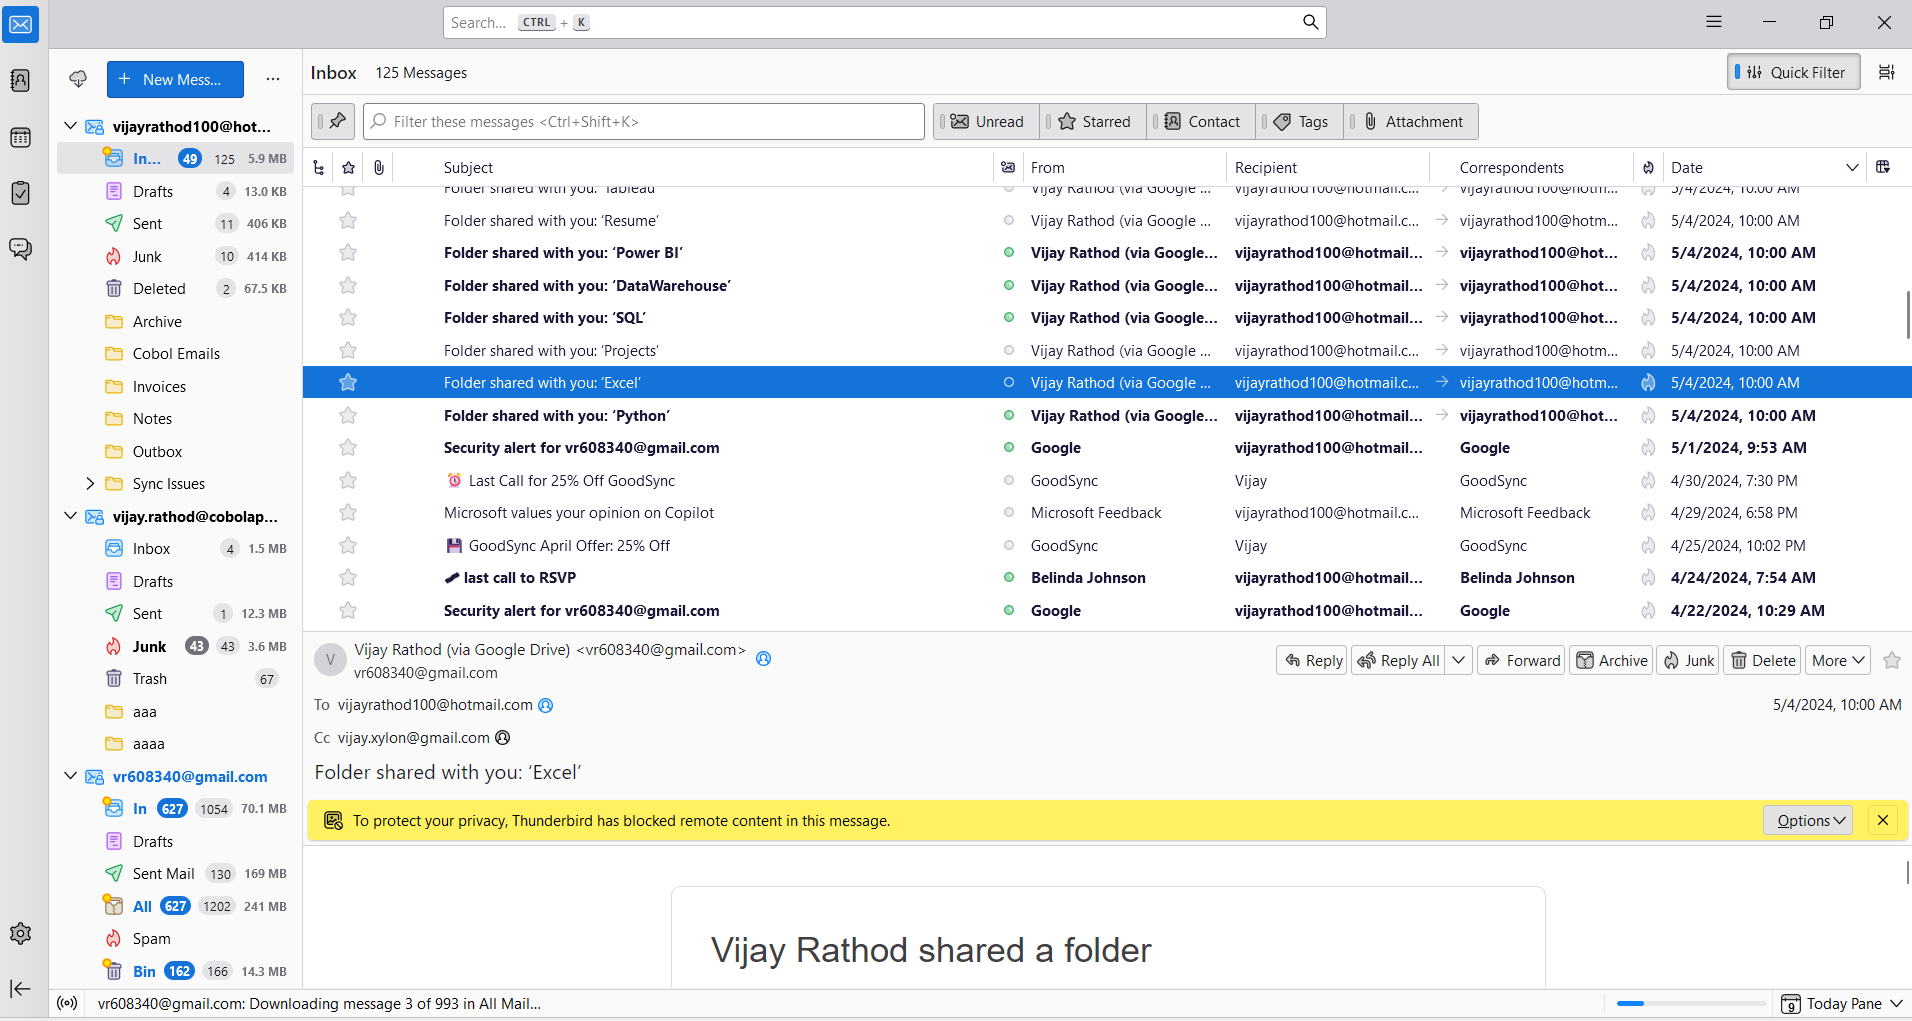The image size is (1912, 1021).
Task: Open Settings gear in the sidebar
Action: click(x=20, y=934)
